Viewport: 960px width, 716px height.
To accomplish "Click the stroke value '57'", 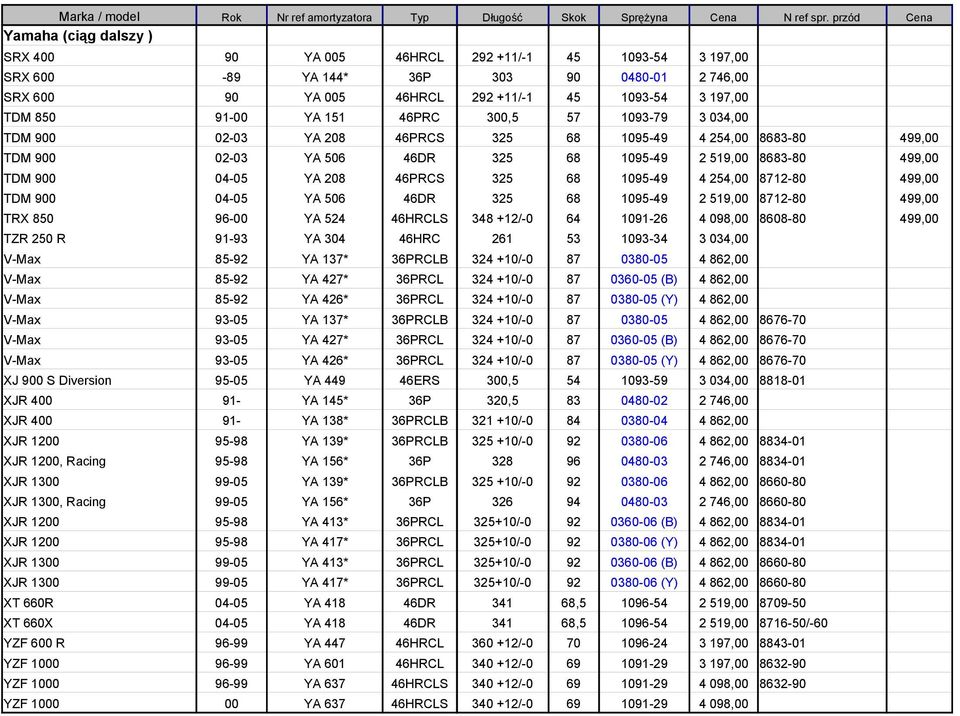I will click(573, 118).
